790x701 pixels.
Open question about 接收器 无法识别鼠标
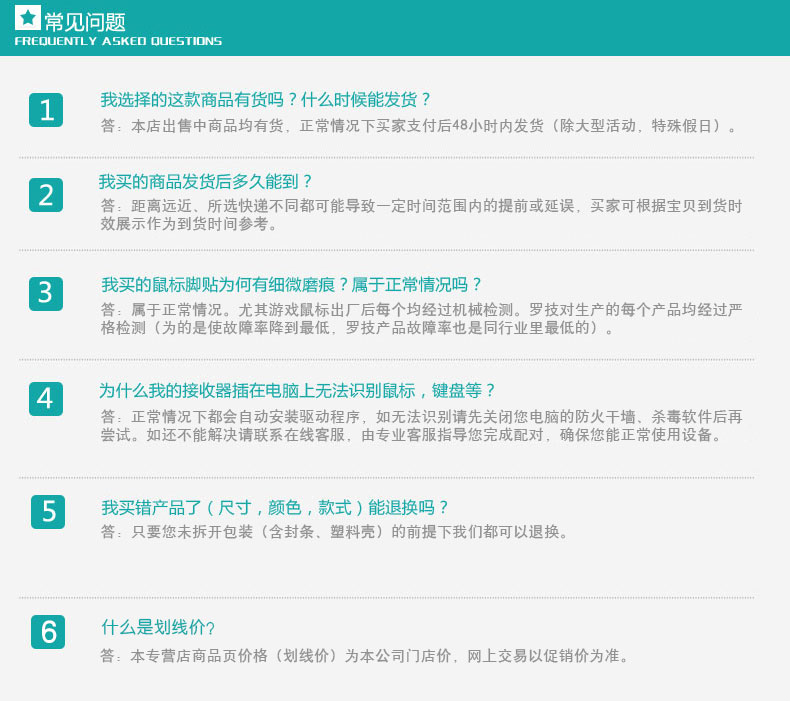click(x=297, y=391)
